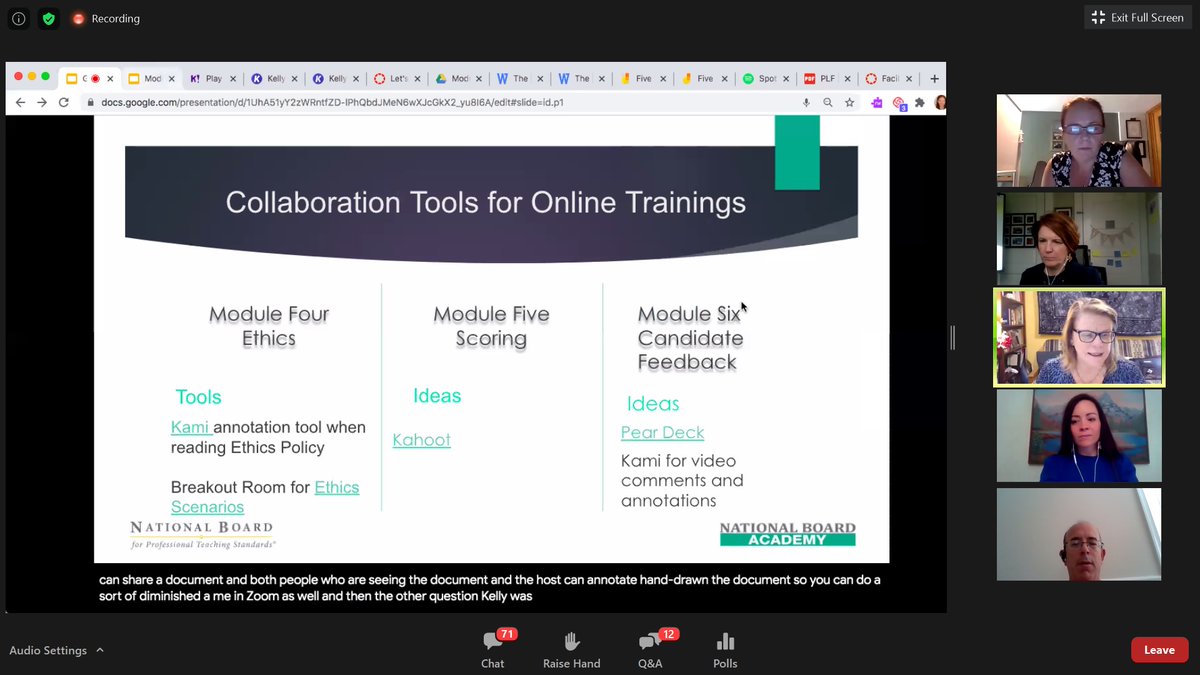The image size is (1200, 675).
Task: Click the green encryption shield icon
Action: tap(48, 18)
